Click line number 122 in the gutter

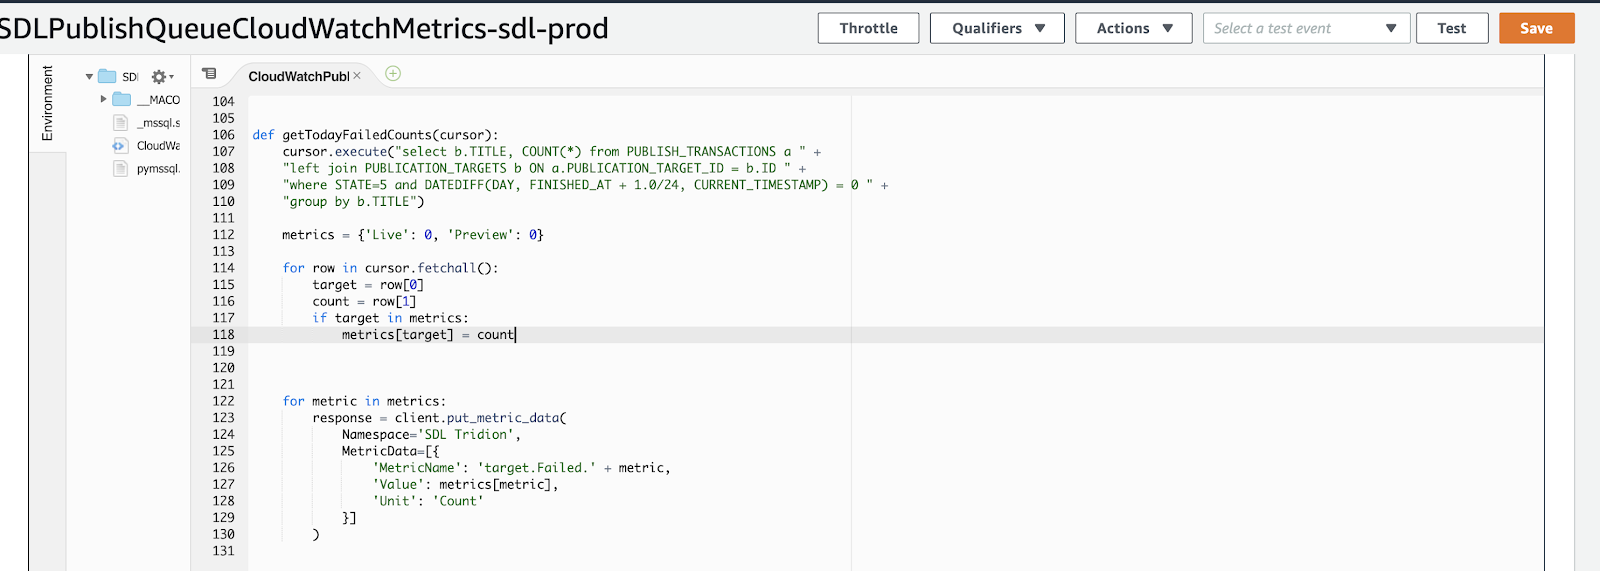(223, 401)
